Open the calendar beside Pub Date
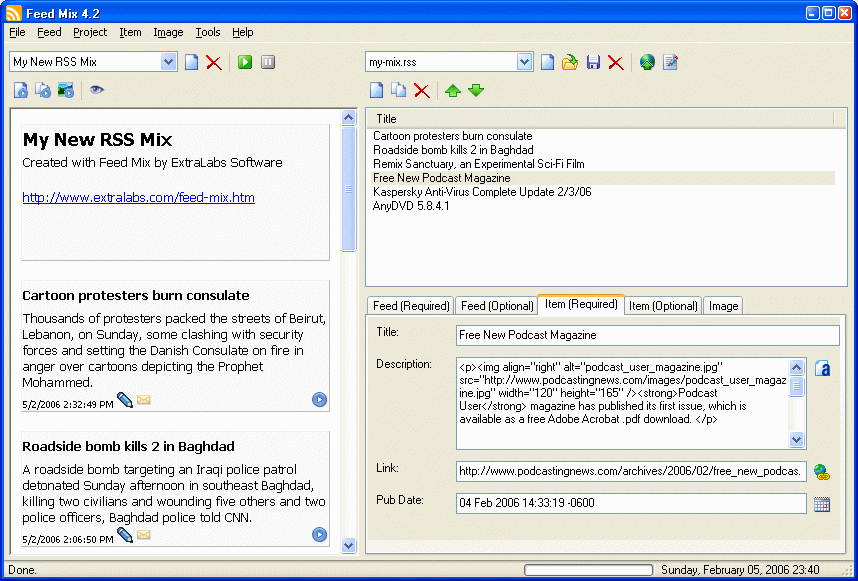This screenshot has height=581, width=858. (x=822, y=504)
